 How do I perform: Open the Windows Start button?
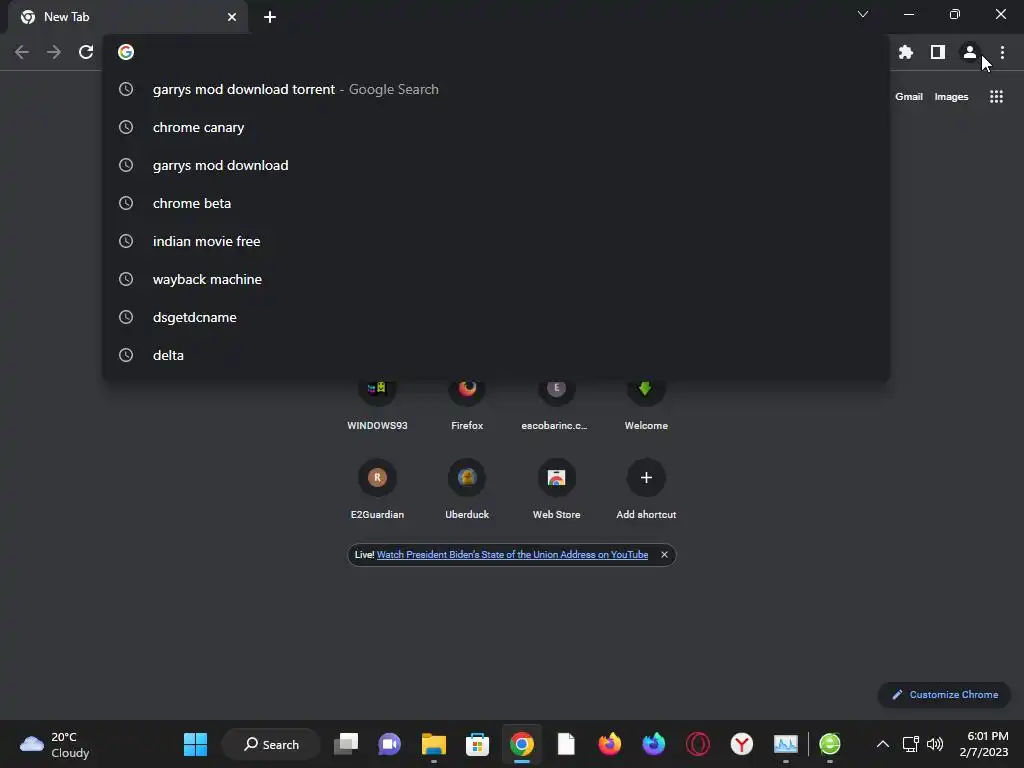tap(195, 744)
